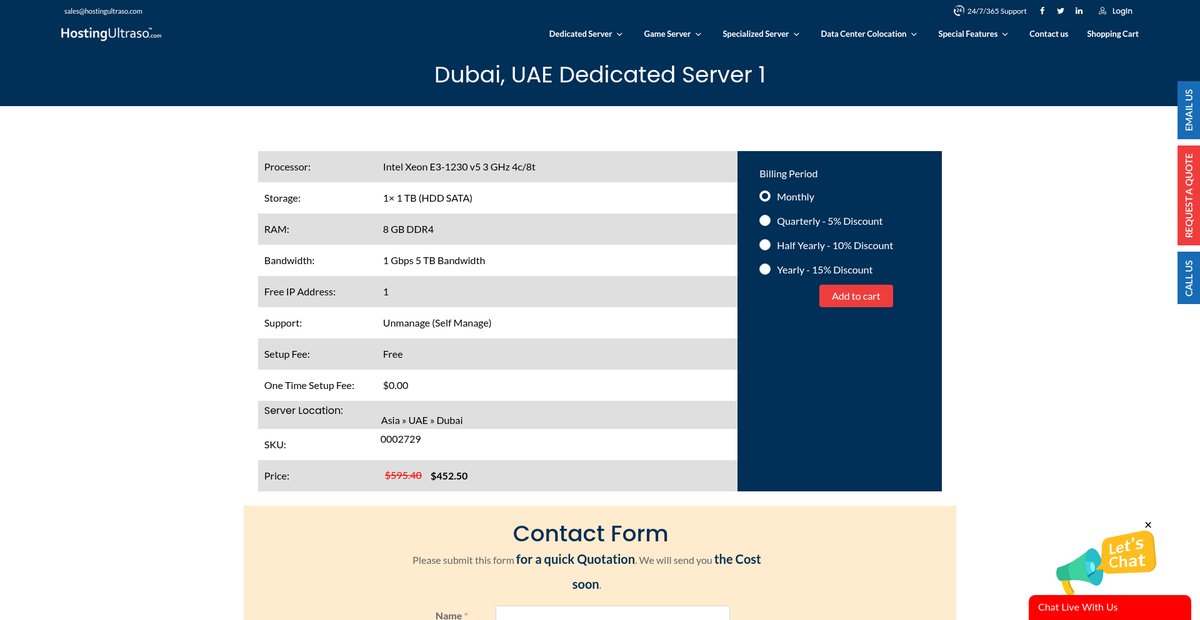
Task: Click the Let's Chat megaphone graphic
Action: [1104, 563]
